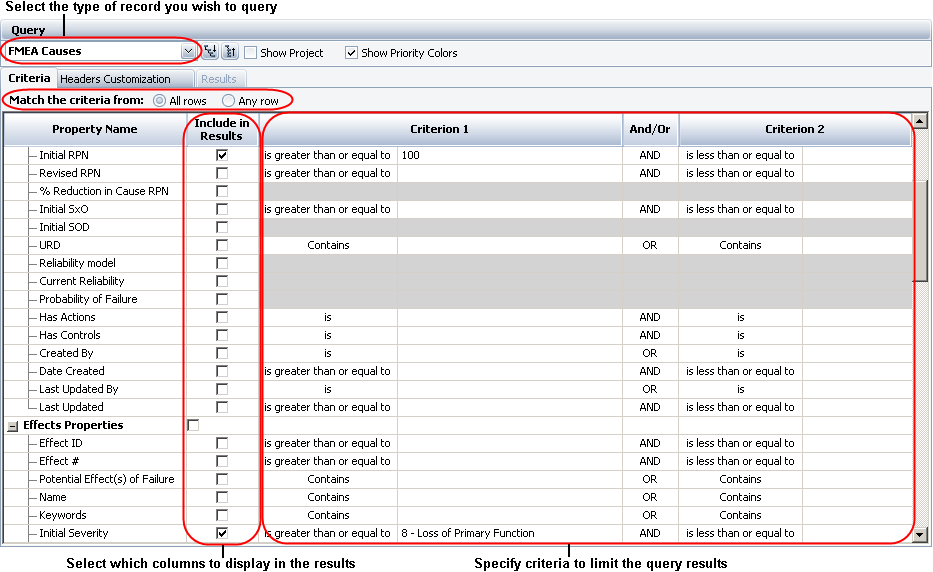The image size is (933, 572).
Task: Tick the Effects Properties group checkbox
Action: point(193,425)
